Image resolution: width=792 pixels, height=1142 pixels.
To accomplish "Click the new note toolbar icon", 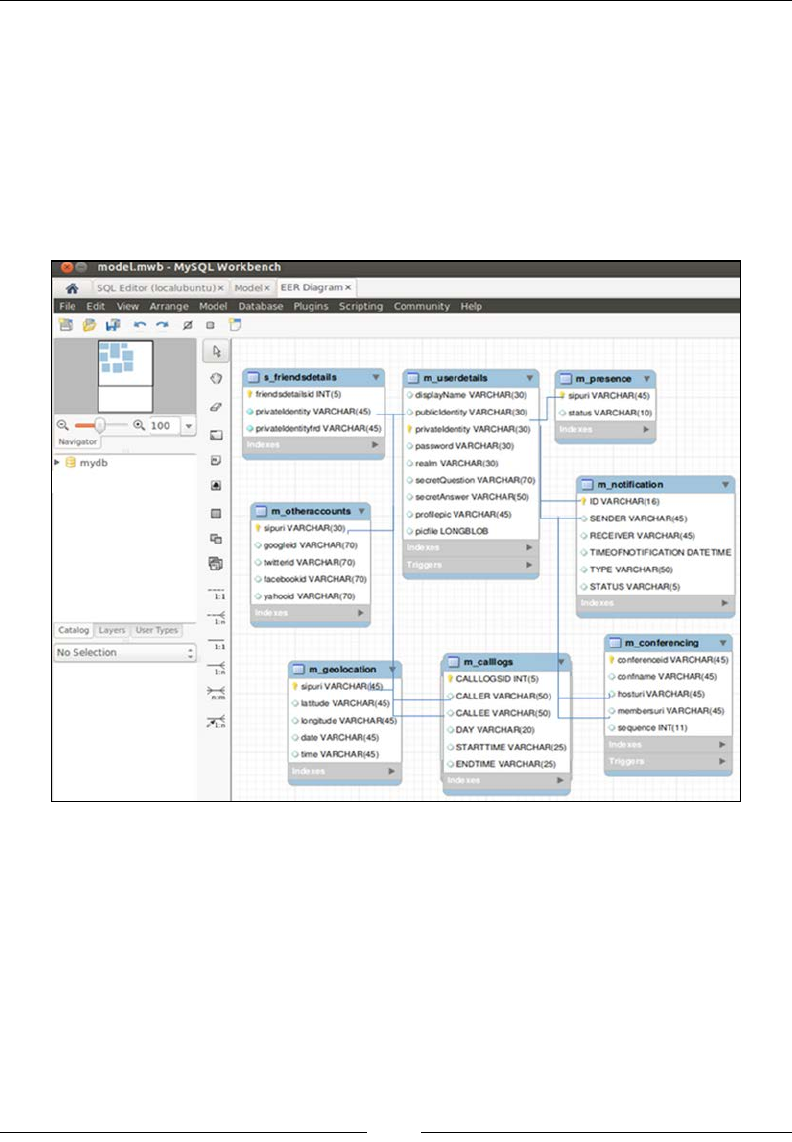I will click(x=235, y=325).
